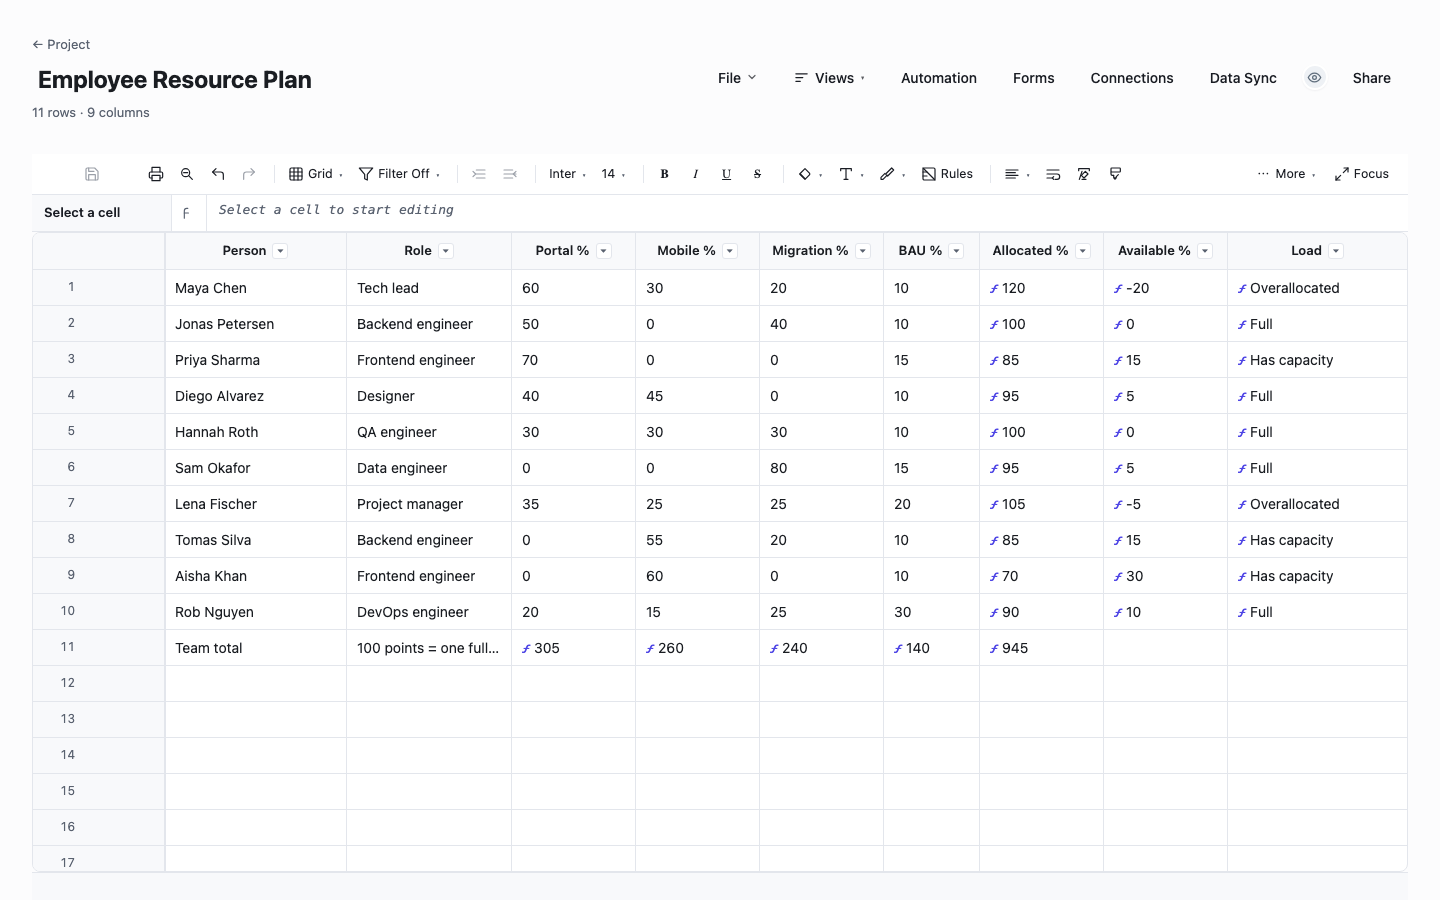1440x900 pixels.
Task: Select the Allocated total 945 cell
Action: click(1041, 648)
